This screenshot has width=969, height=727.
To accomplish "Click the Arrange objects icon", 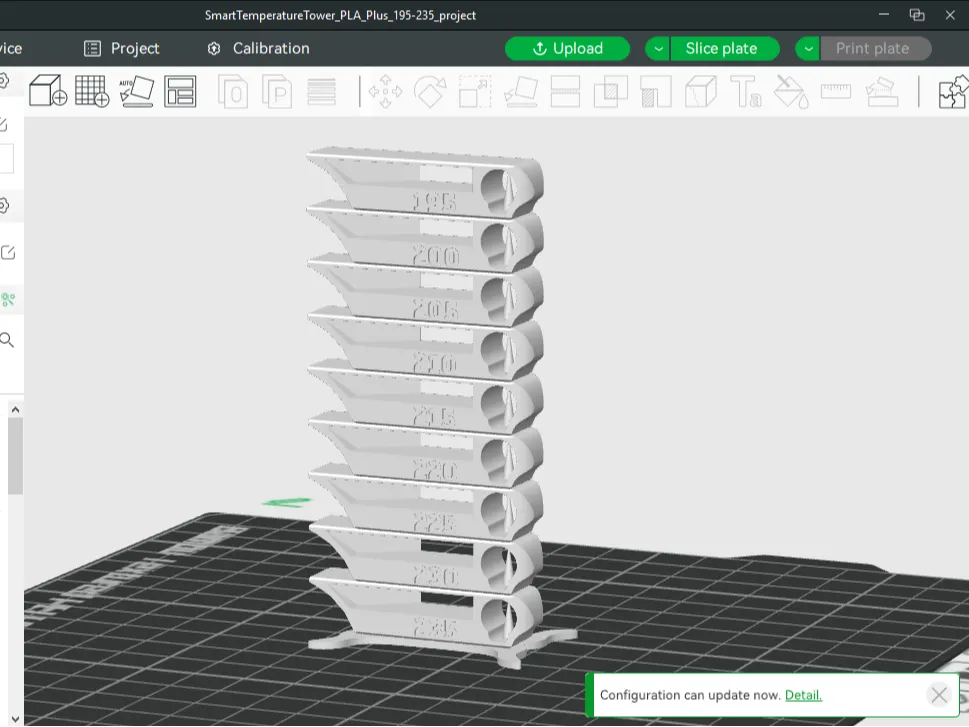I will 182,92.
